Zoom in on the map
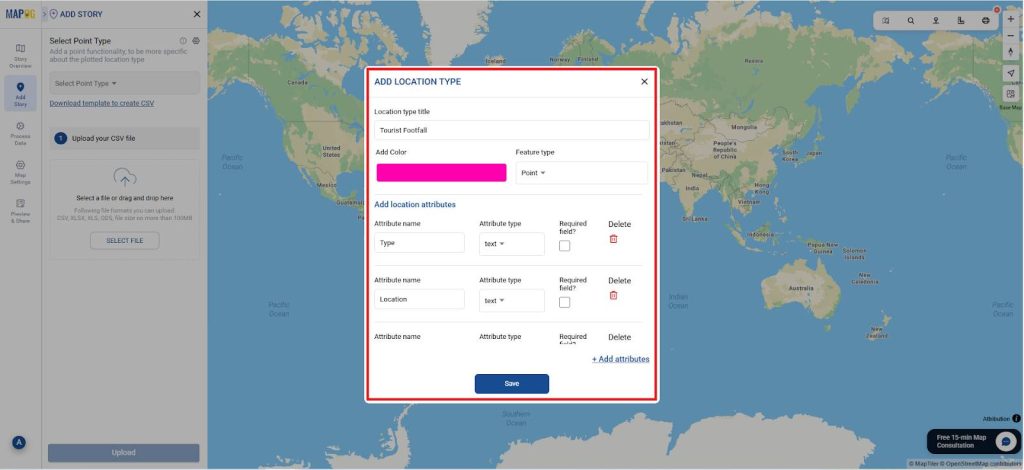1024x470 pixels. coord(1010,19)
